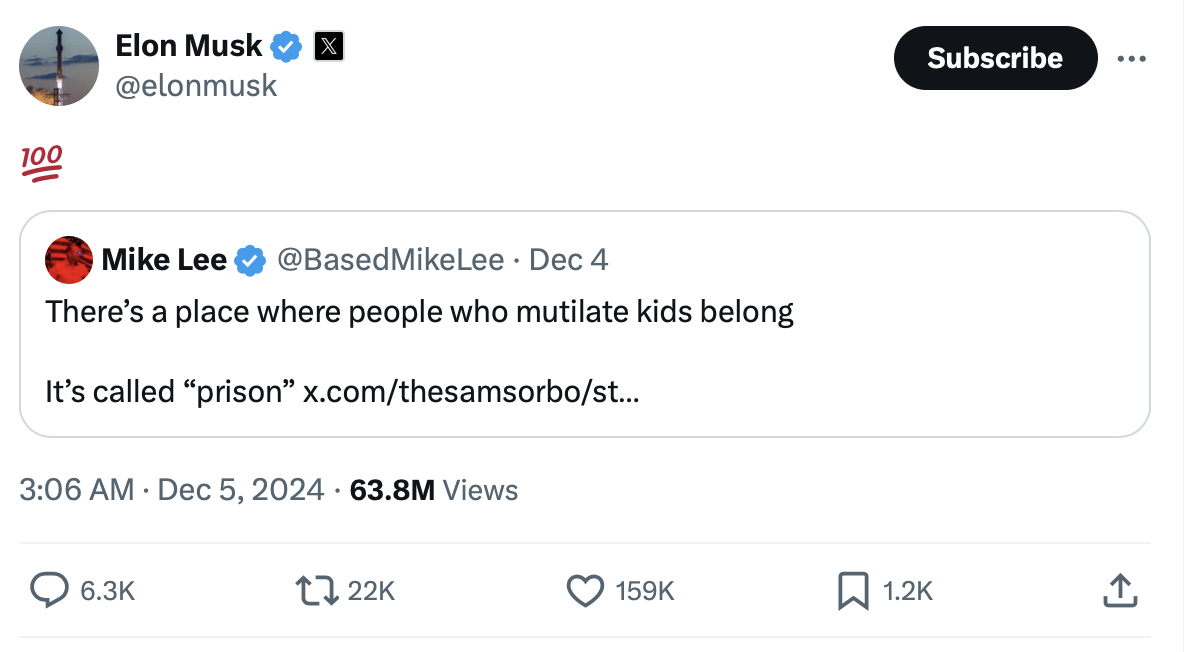Viewport: 1184px width, 652px height.
Task: Open Mike Lee's avatar in quoted post
Action: [69, 260]
